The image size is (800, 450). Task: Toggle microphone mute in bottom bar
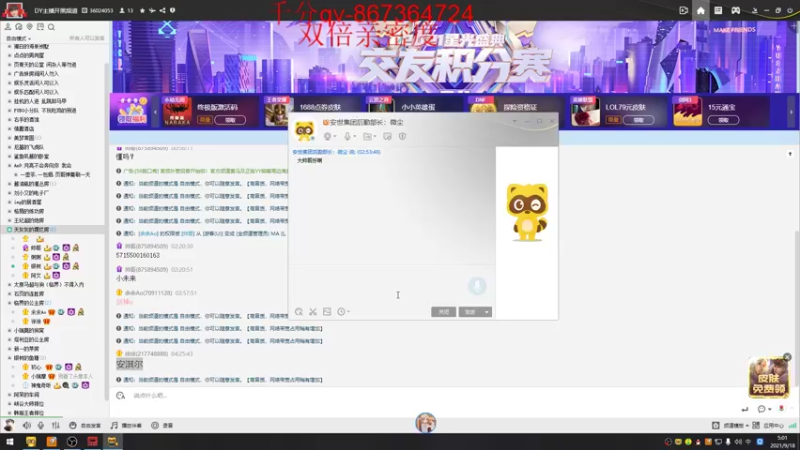[x=41, y=425]
